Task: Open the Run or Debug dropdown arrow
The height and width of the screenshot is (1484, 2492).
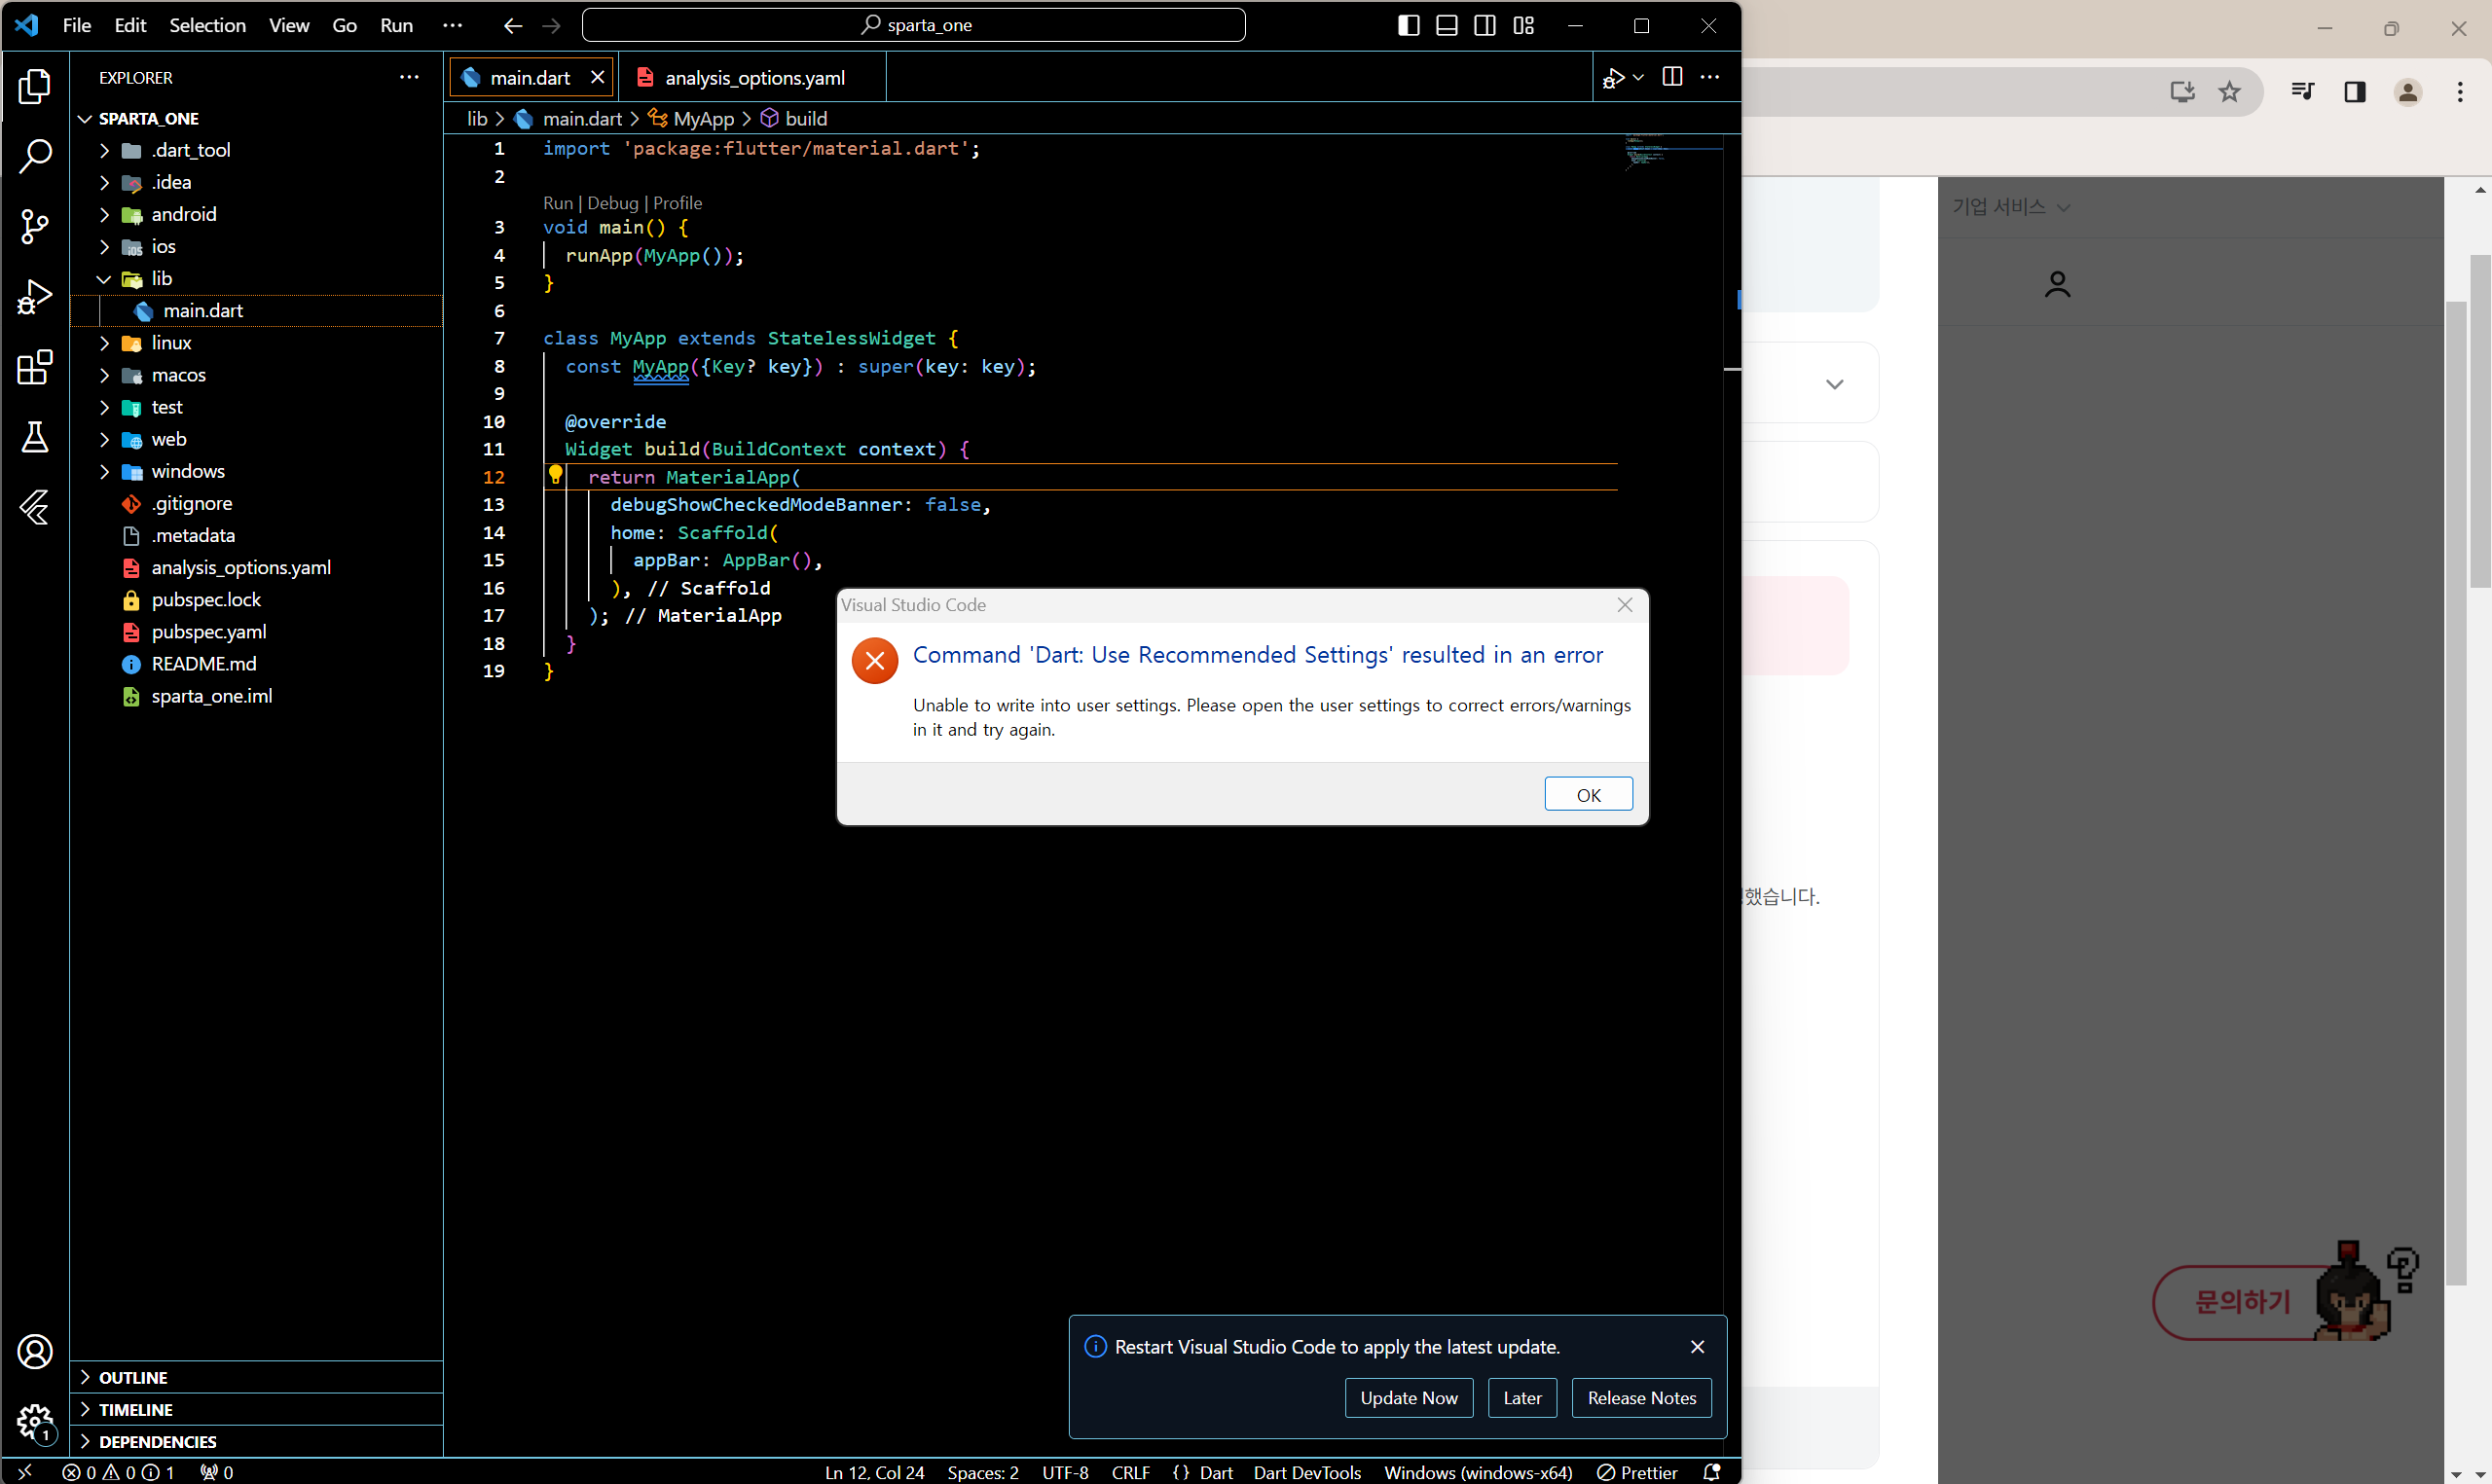Action: coord(1638,77)
